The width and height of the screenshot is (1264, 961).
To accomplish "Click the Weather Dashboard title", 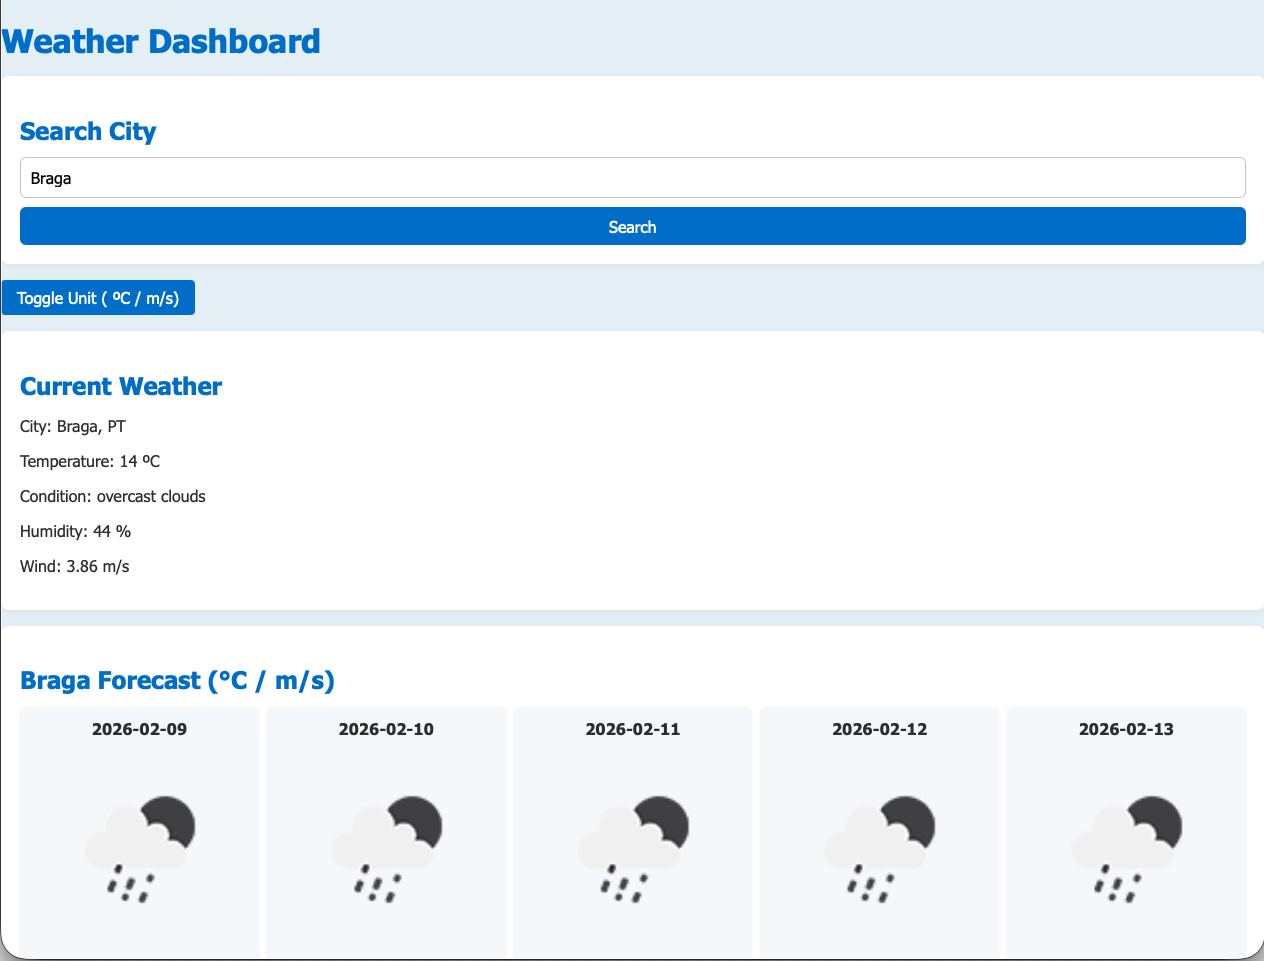I will click(x=160, y=41).
